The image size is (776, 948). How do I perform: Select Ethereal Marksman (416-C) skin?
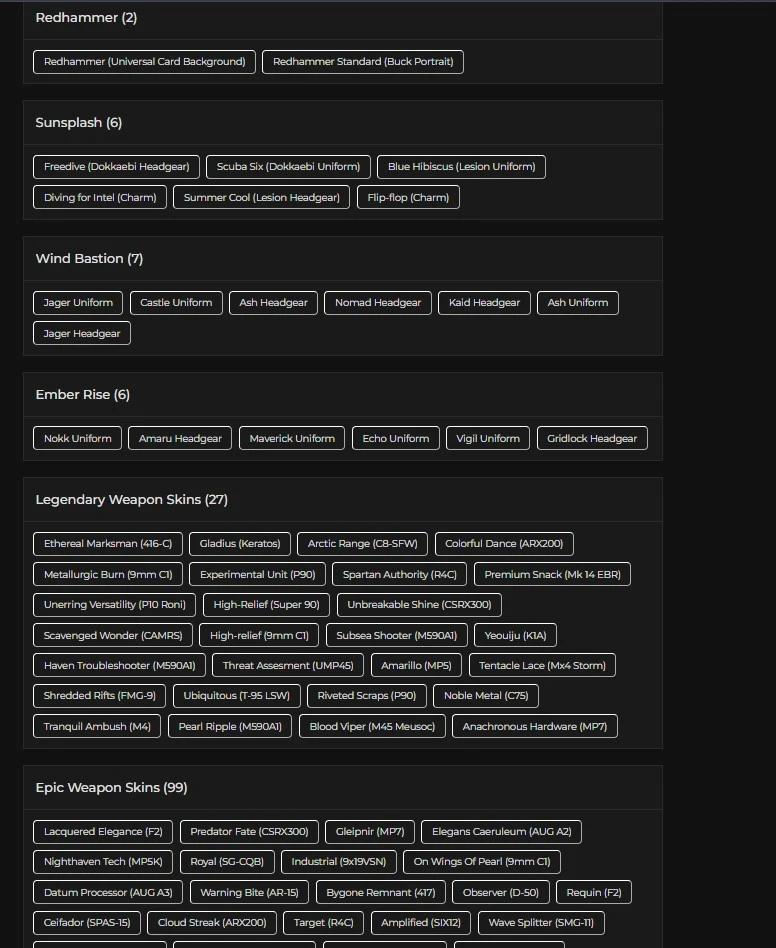108,545
